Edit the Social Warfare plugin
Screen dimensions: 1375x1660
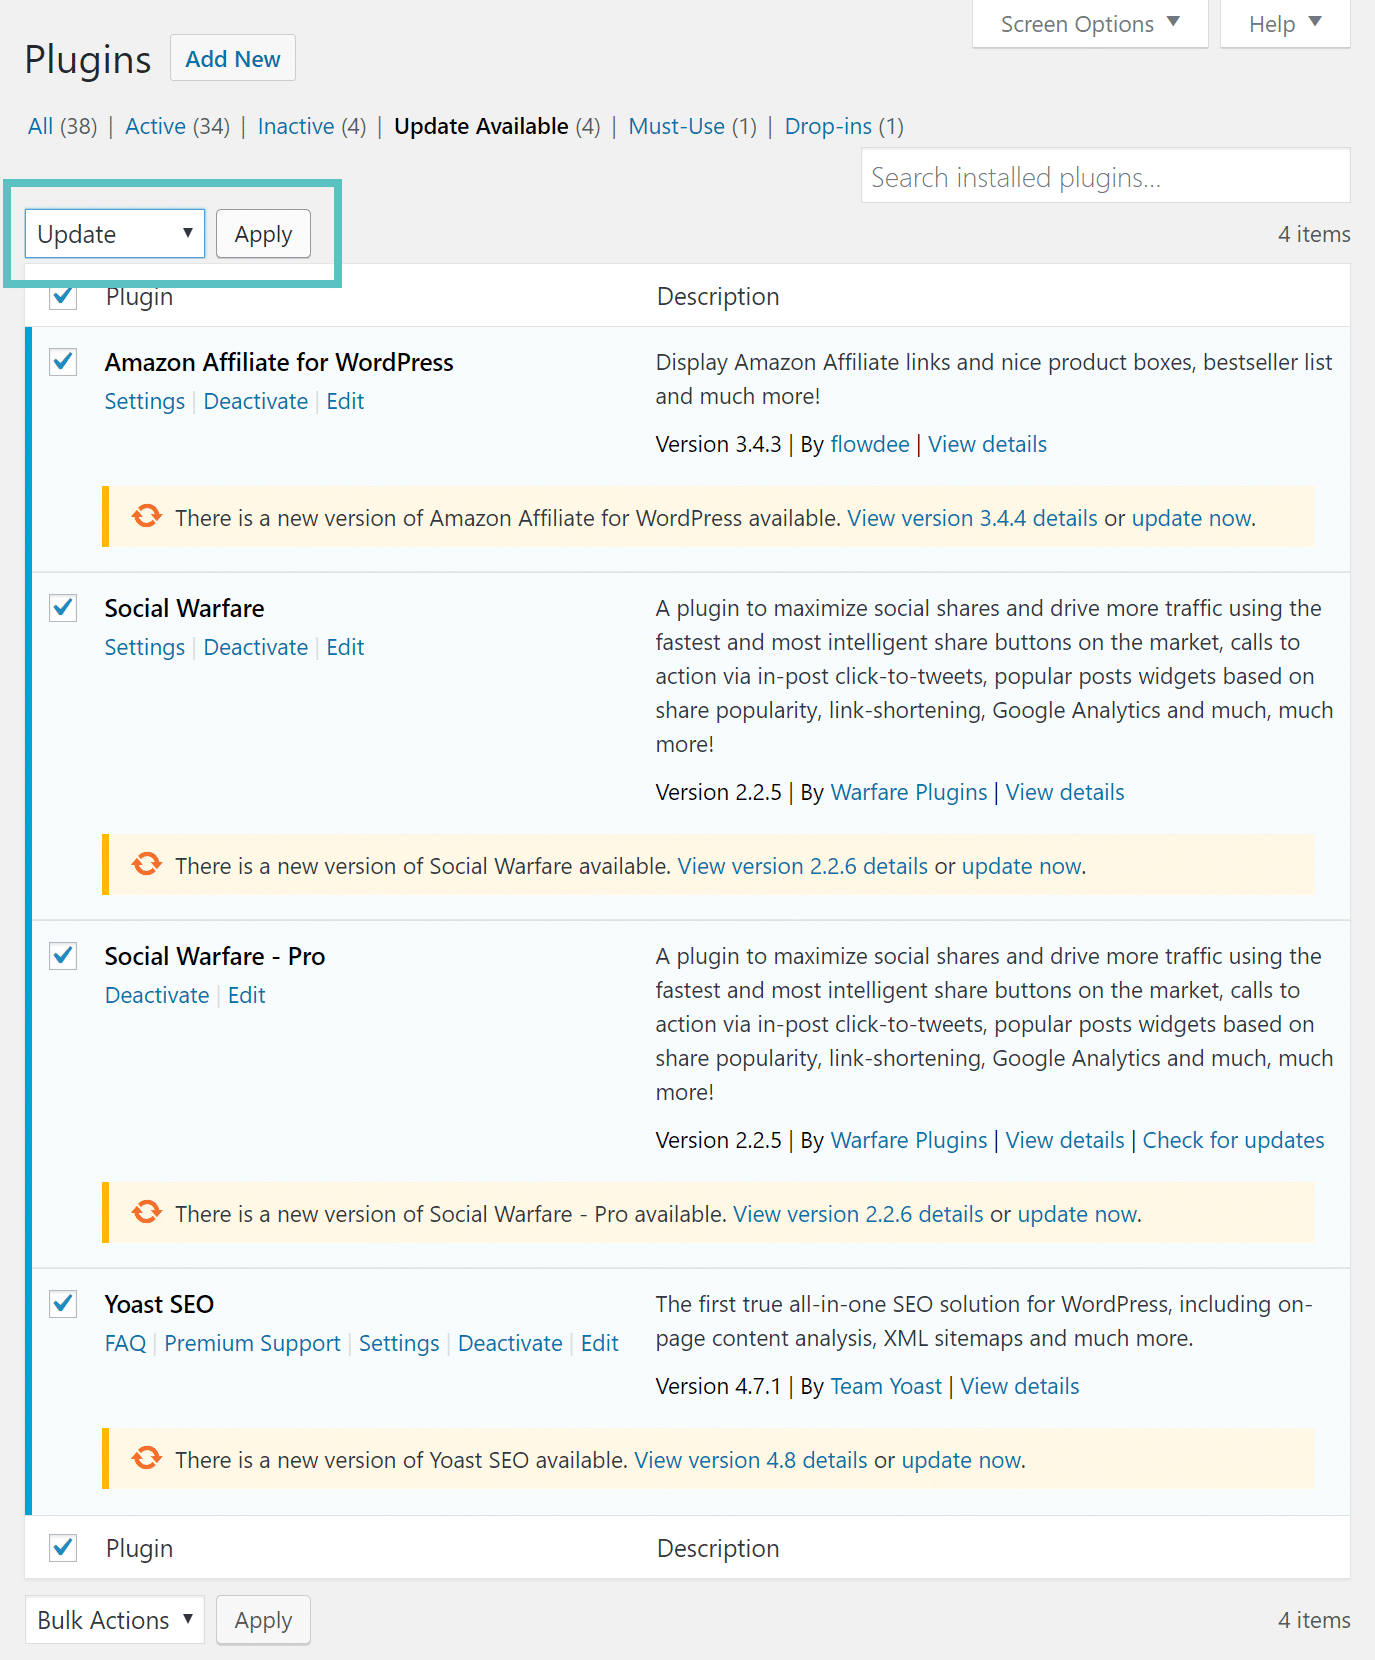(x=345, y=647)
